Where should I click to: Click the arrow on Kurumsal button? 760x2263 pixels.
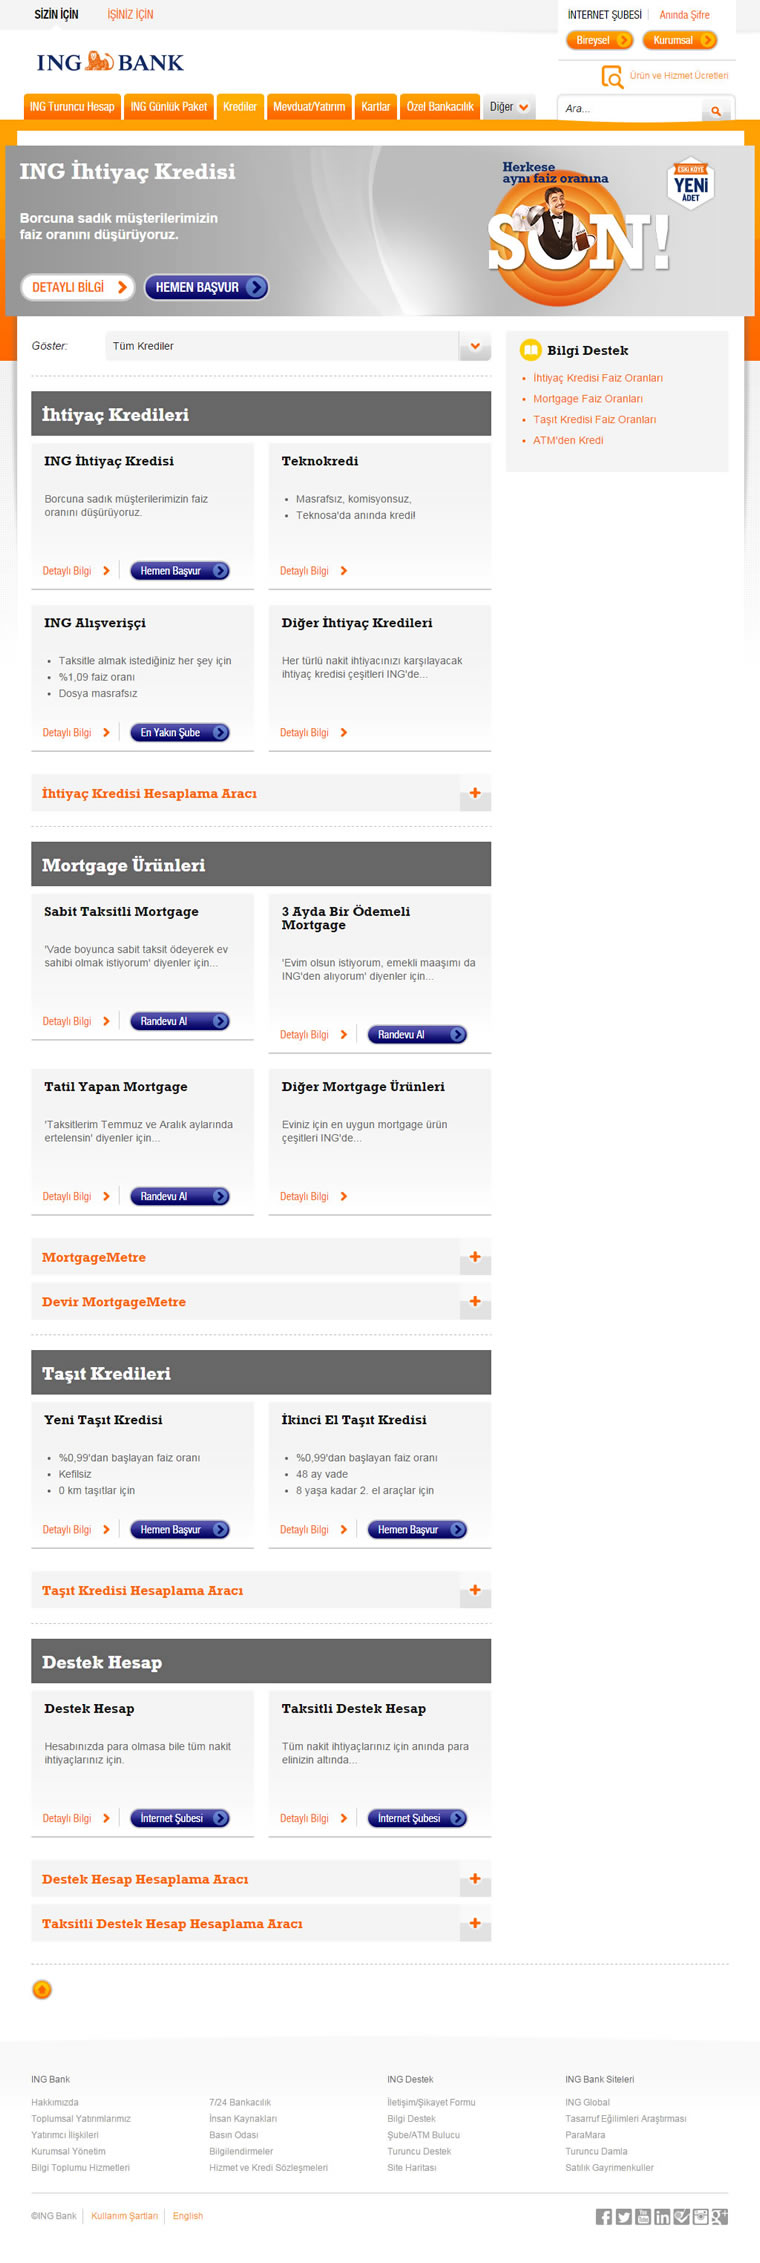706,40
